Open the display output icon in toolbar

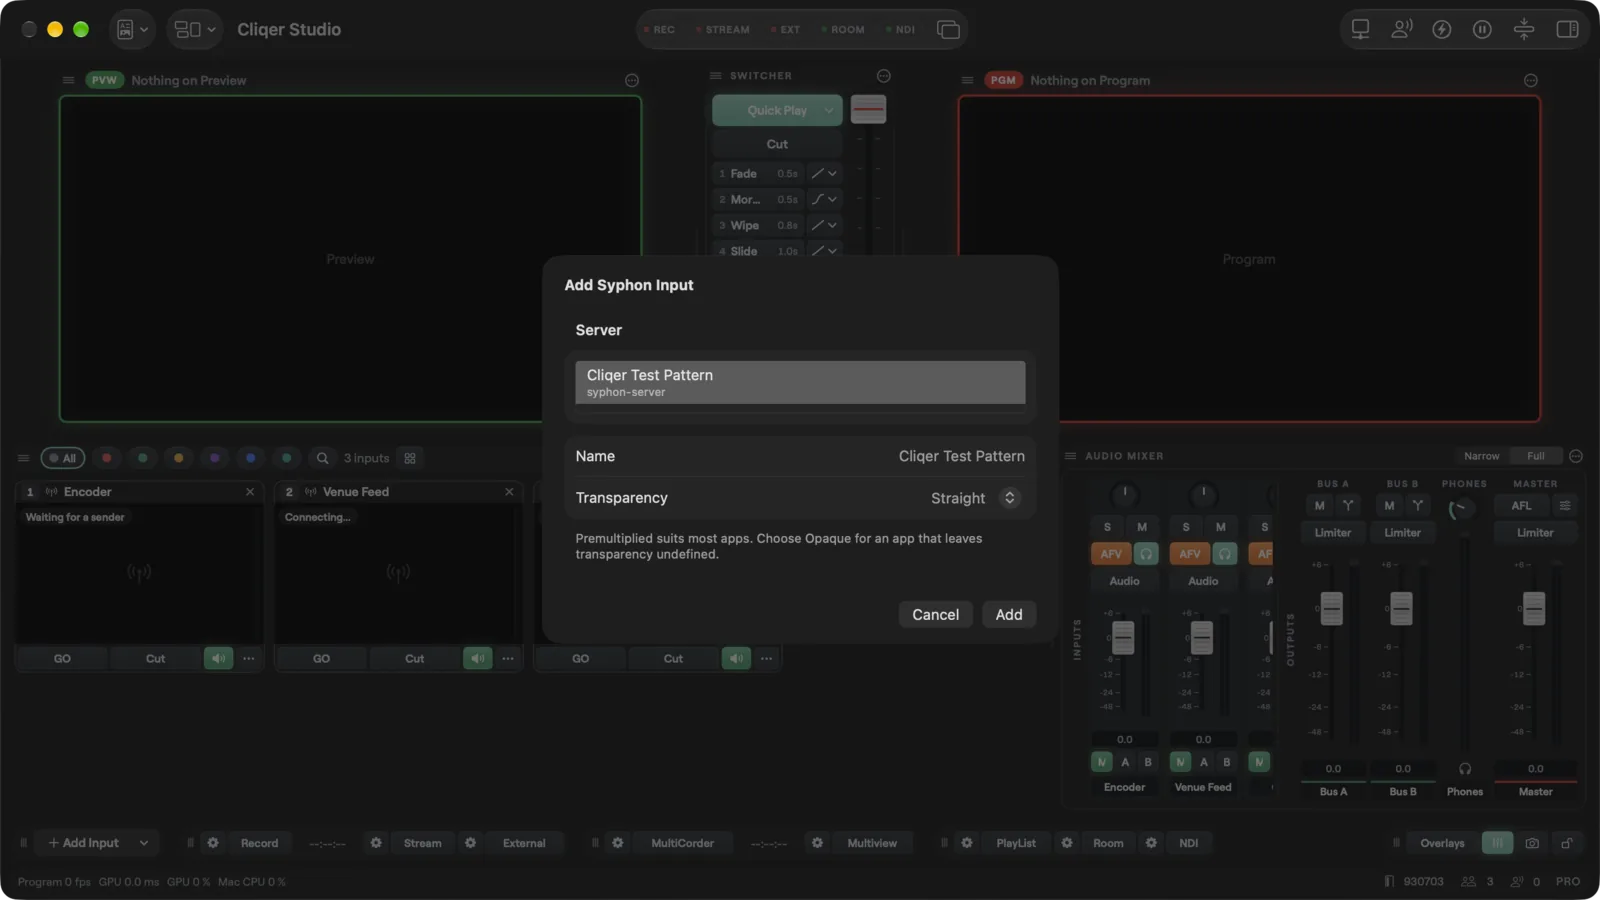(x=1360, y=30)
